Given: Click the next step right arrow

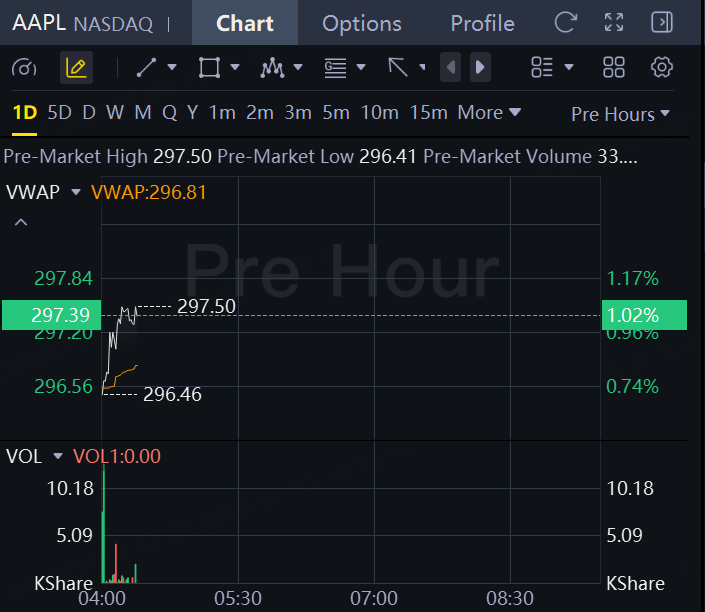Looking at the screenshot, I should (x=480, y=67).
